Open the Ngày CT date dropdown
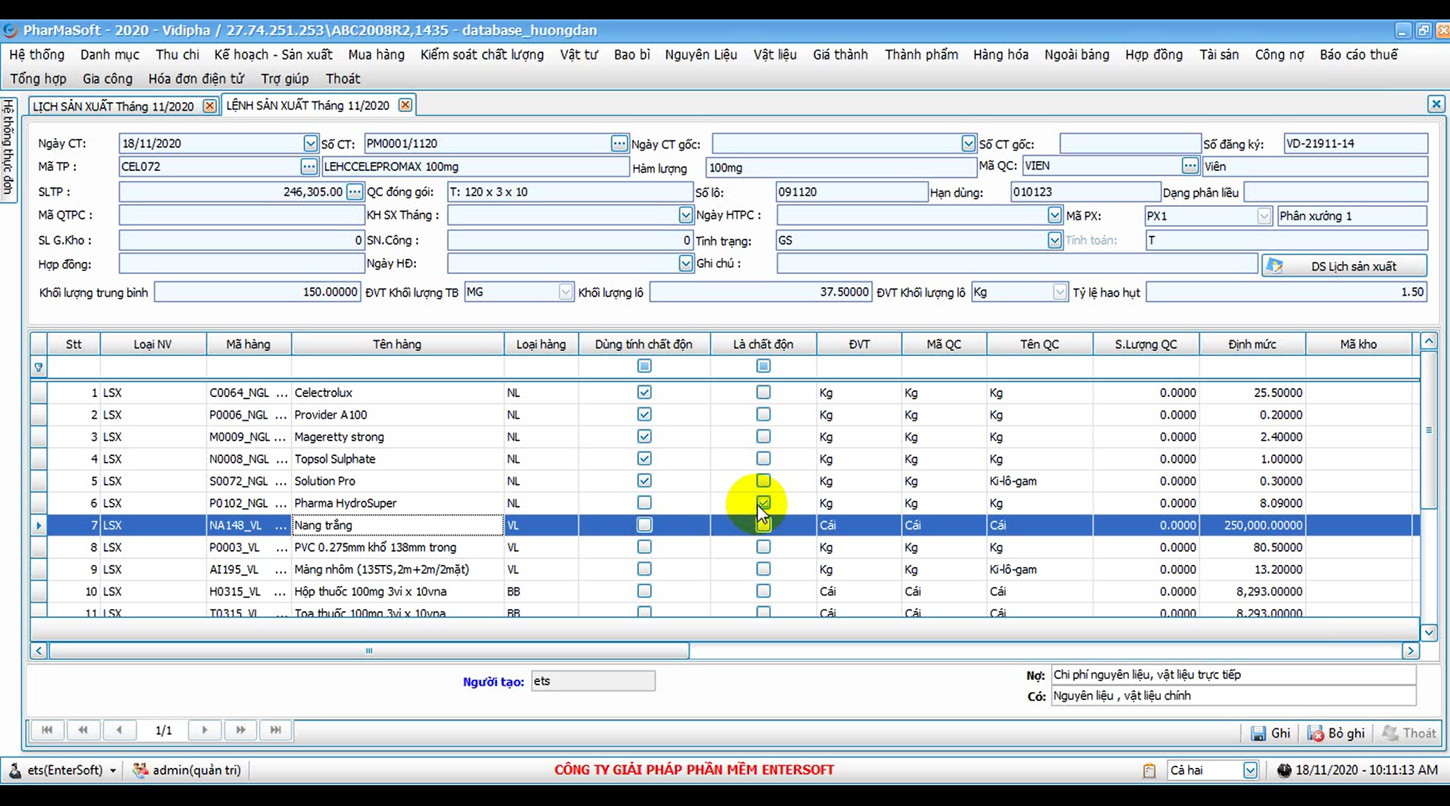Screen dimensions: 1450x806 310,142
